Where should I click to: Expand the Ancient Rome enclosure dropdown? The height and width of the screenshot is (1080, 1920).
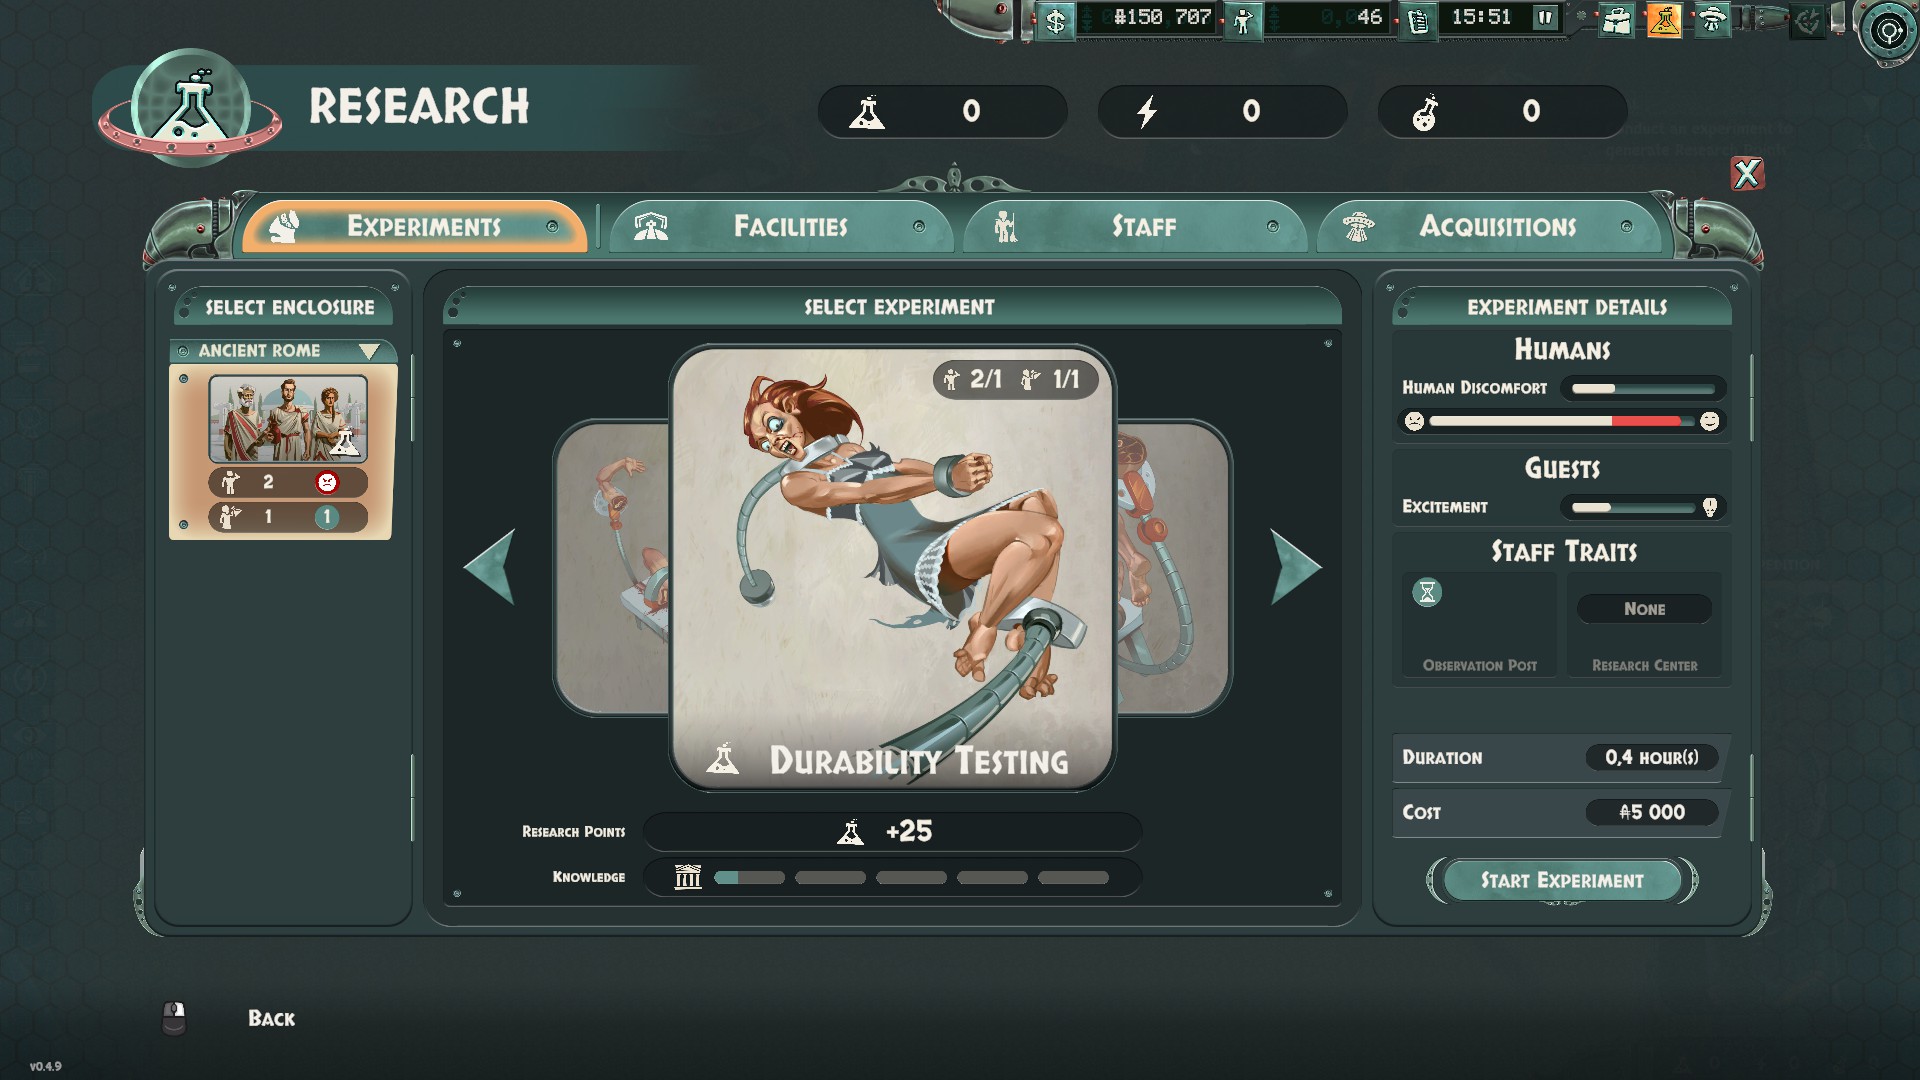[369, 351]
